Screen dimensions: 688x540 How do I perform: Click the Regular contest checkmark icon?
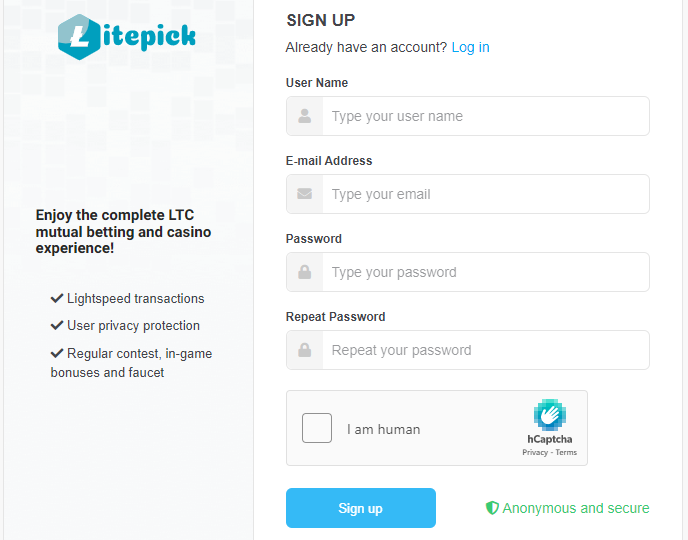pos(57,353)
